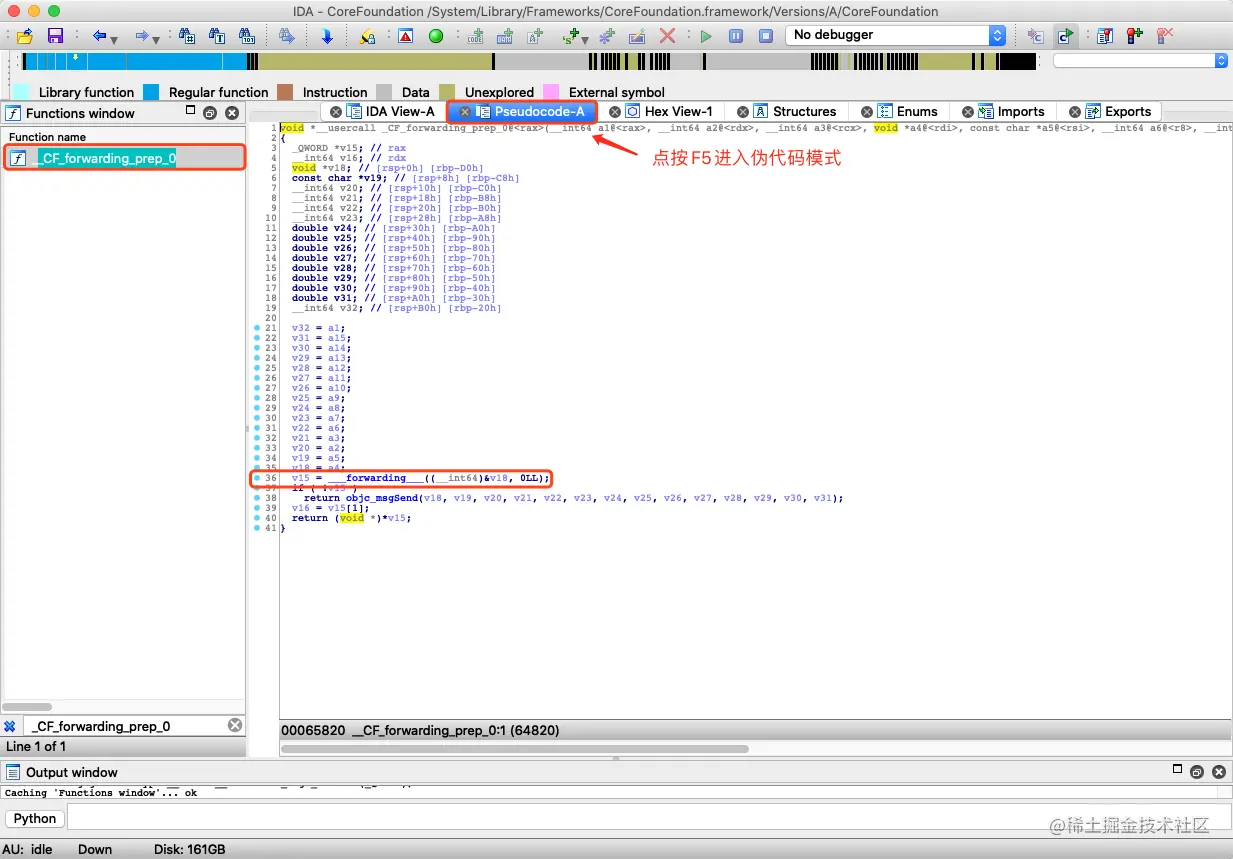The height and width of the screenshot is (859, 1233).
Task: Click the ___forwarding___ call on line 36
Action: [375, 478]
